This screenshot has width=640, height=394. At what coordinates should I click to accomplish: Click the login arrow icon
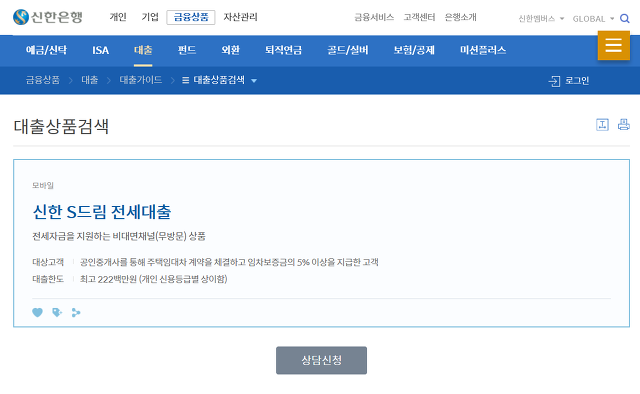click(554, 81)
